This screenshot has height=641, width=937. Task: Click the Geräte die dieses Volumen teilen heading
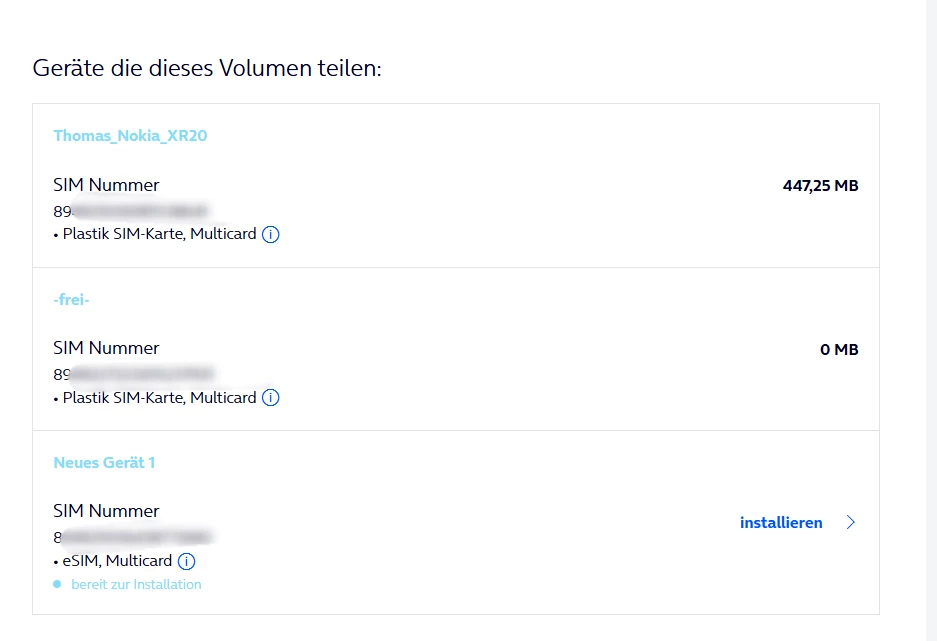tap(208, 69)
